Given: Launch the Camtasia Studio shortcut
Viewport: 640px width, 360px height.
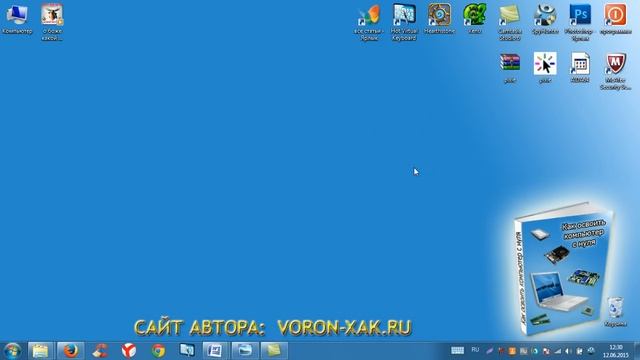Looking at the screenshot, I should (x=510, y=22).
